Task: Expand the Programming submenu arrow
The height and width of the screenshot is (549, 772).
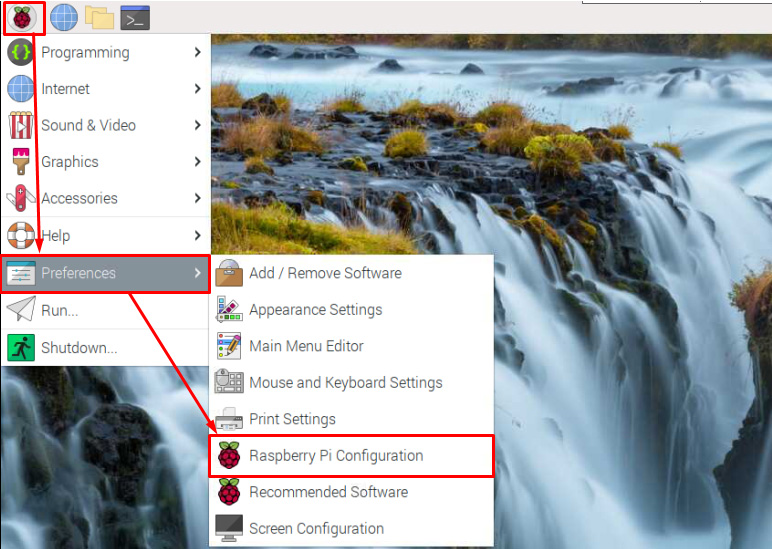Action: [x=198, y=52]
